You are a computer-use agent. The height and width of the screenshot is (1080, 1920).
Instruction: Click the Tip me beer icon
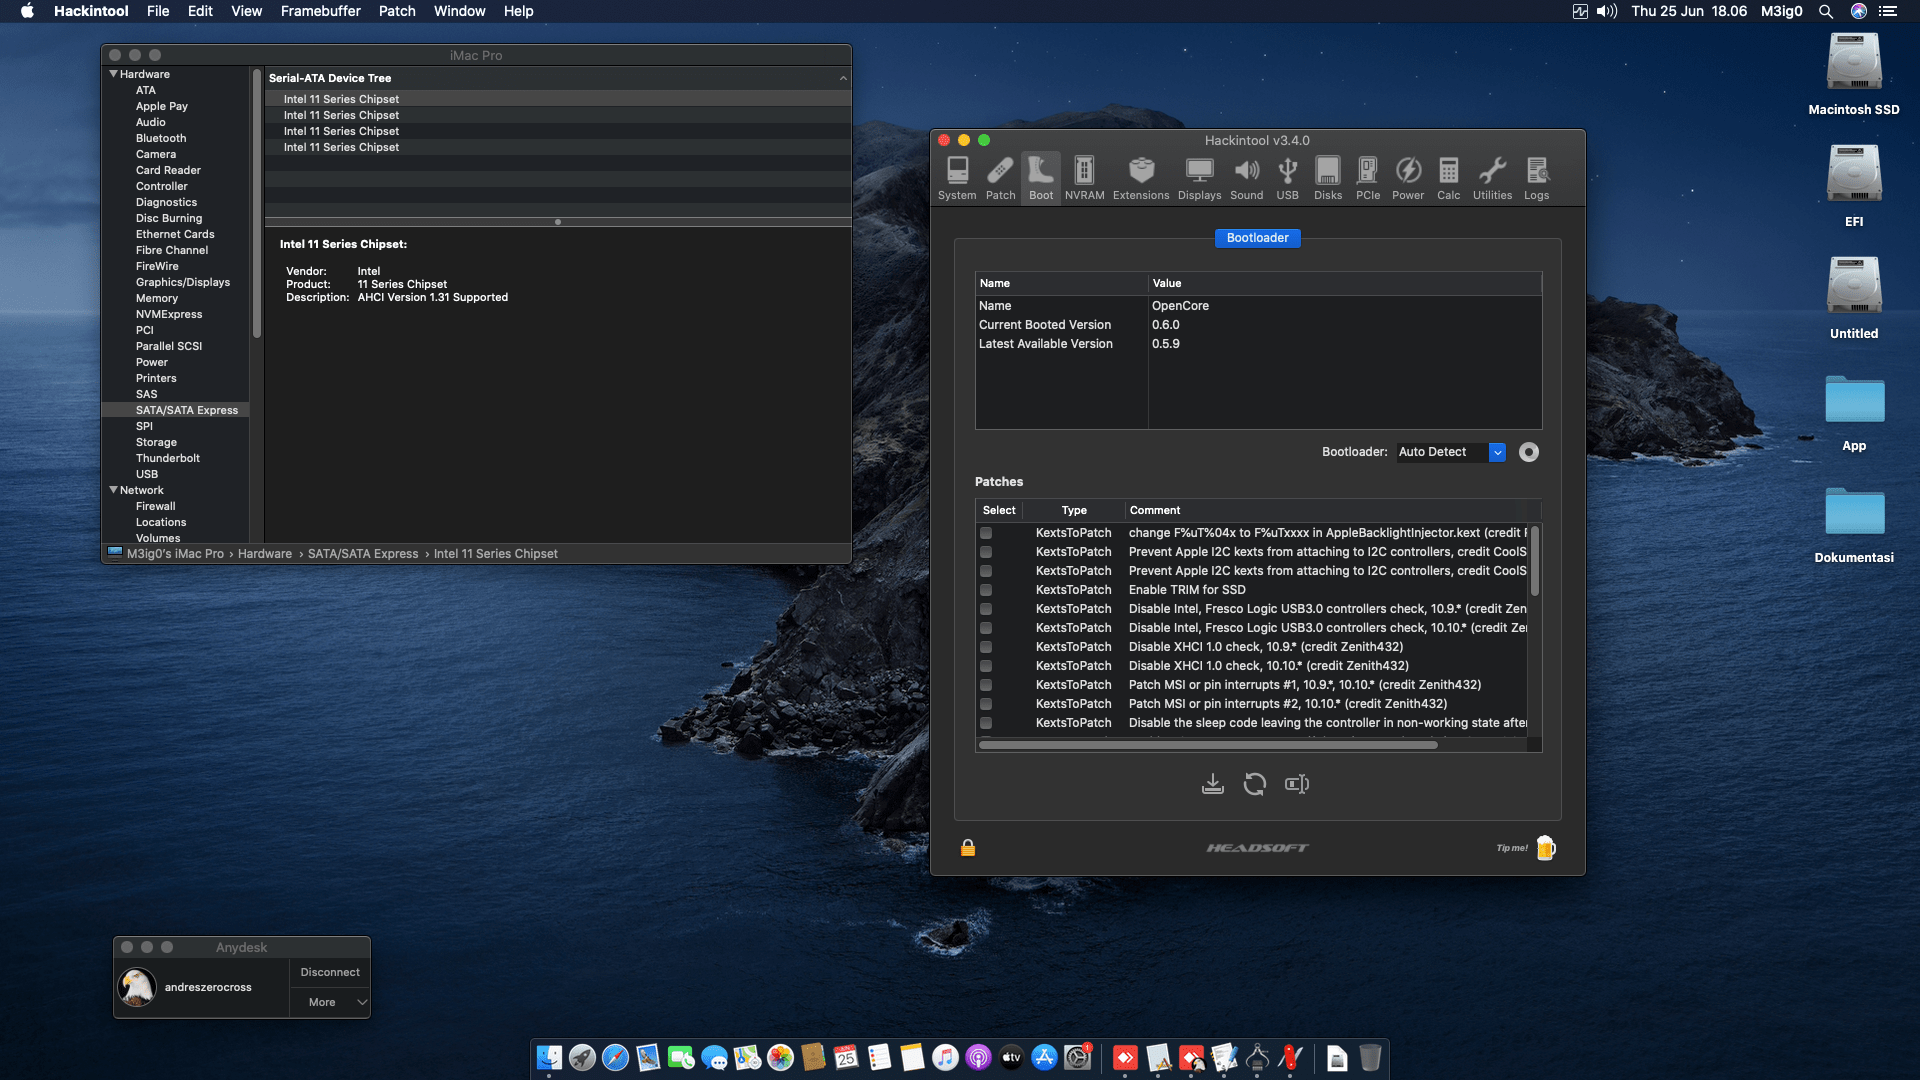pyautogui.click(x=1546, y=848)
